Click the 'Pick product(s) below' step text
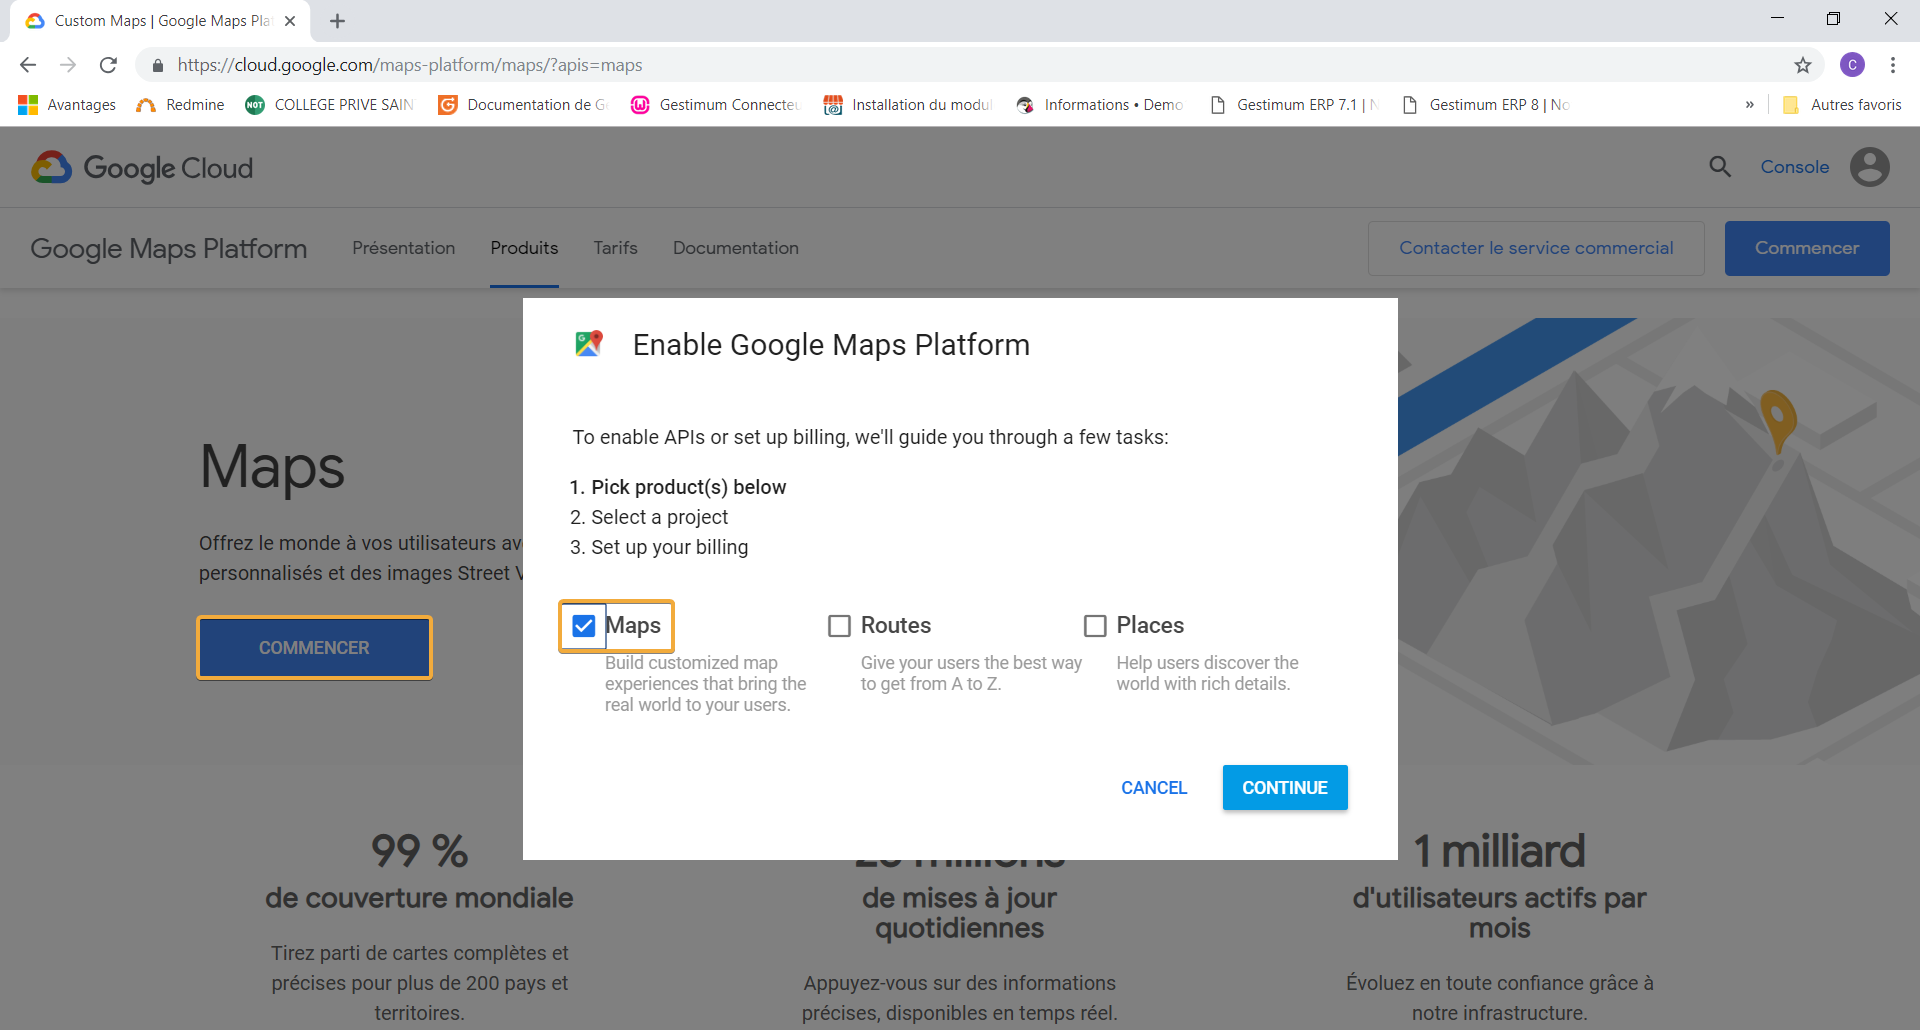The height and width of the screenshot is (1030, 1920). pos(689,487)
